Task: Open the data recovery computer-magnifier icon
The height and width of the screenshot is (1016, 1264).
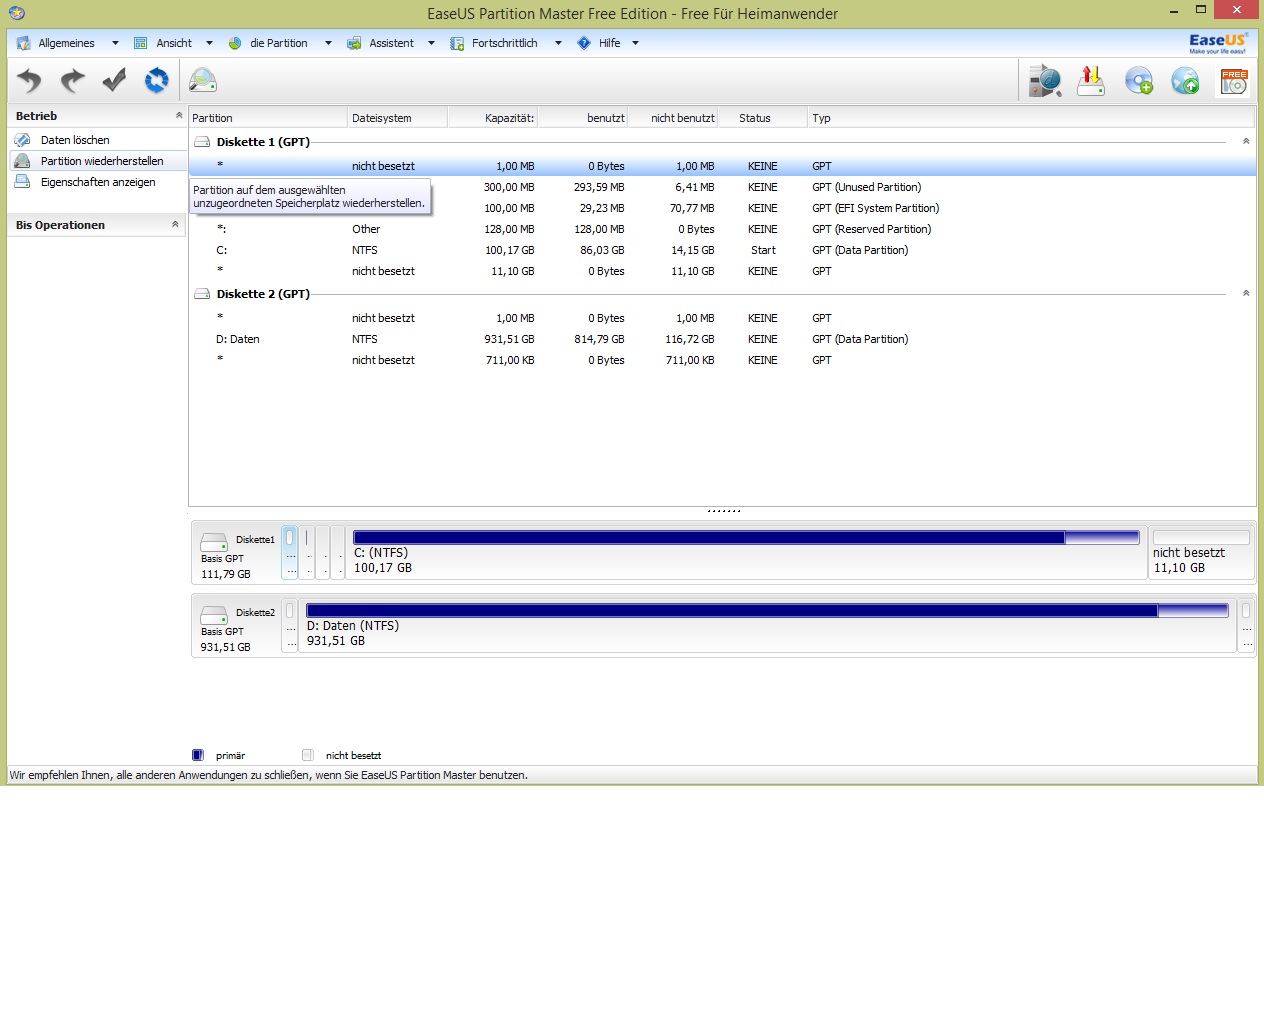Action: coord(1045,80)
